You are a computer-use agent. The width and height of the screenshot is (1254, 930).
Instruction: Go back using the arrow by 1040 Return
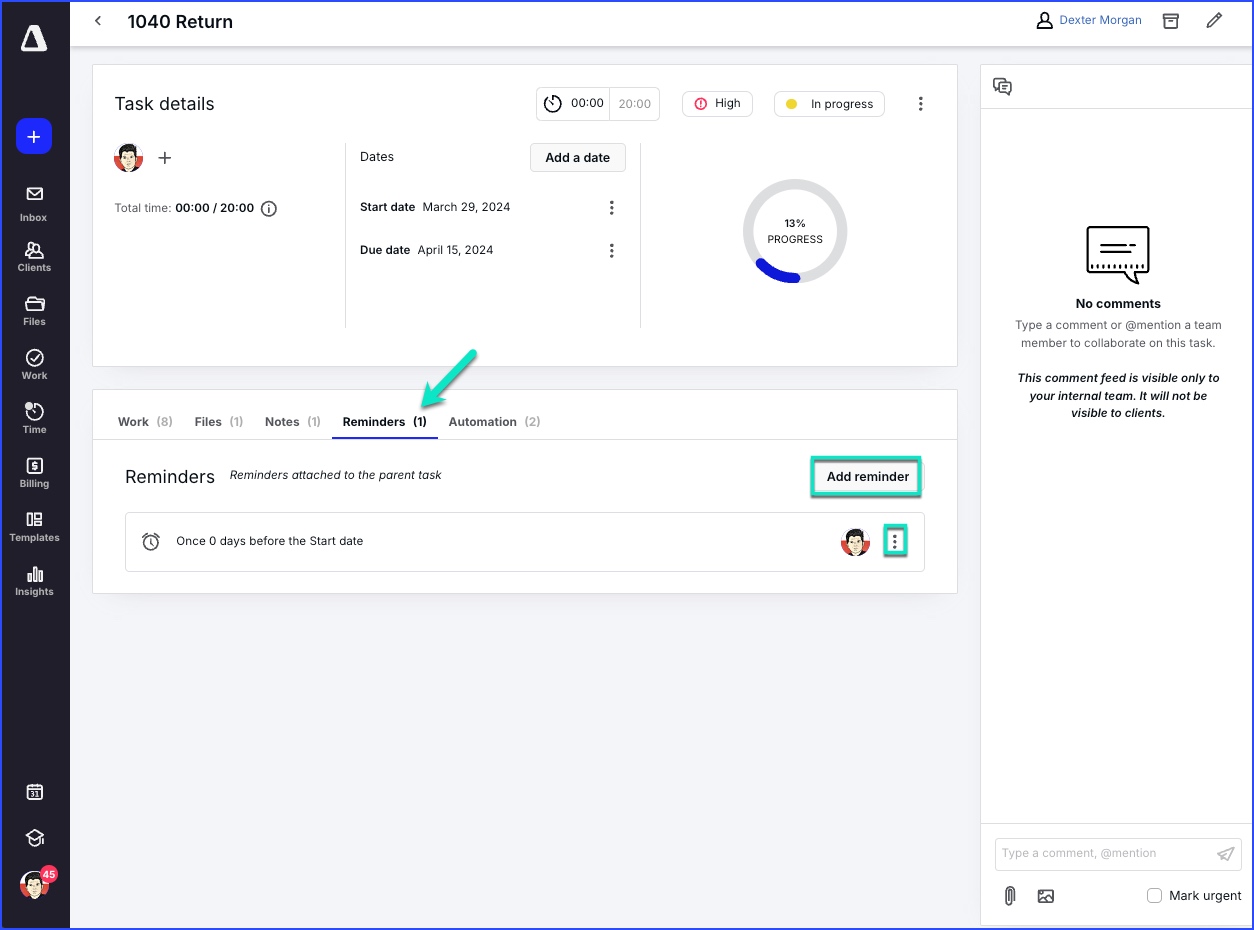tap(98, 21)
